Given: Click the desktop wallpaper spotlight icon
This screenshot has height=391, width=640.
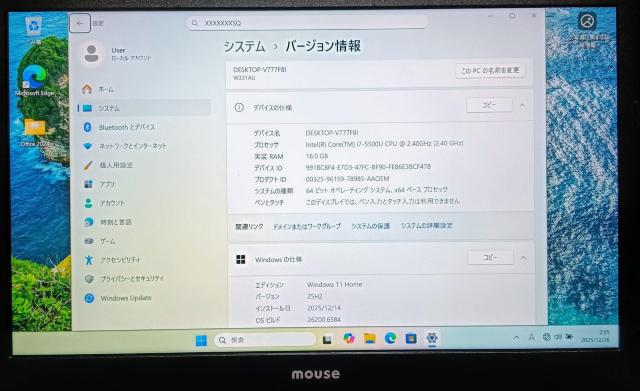Looking at the screenshot, I should pos(587,21).
